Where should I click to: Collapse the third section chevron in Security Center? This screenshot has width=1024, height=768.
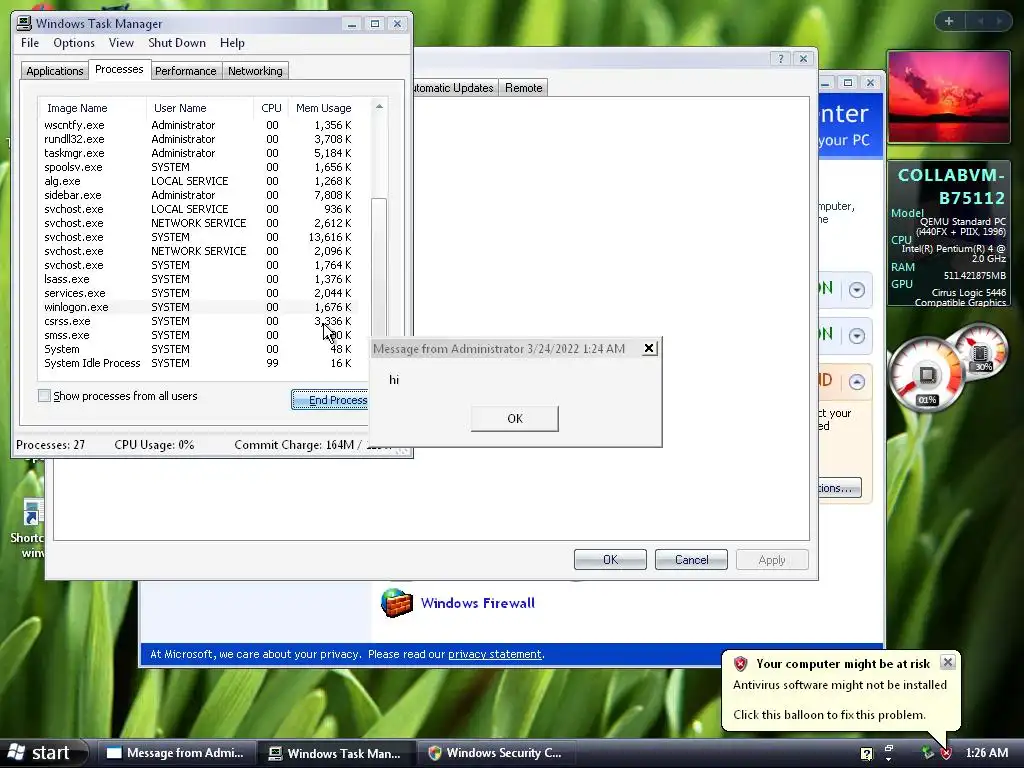(856, 381)
